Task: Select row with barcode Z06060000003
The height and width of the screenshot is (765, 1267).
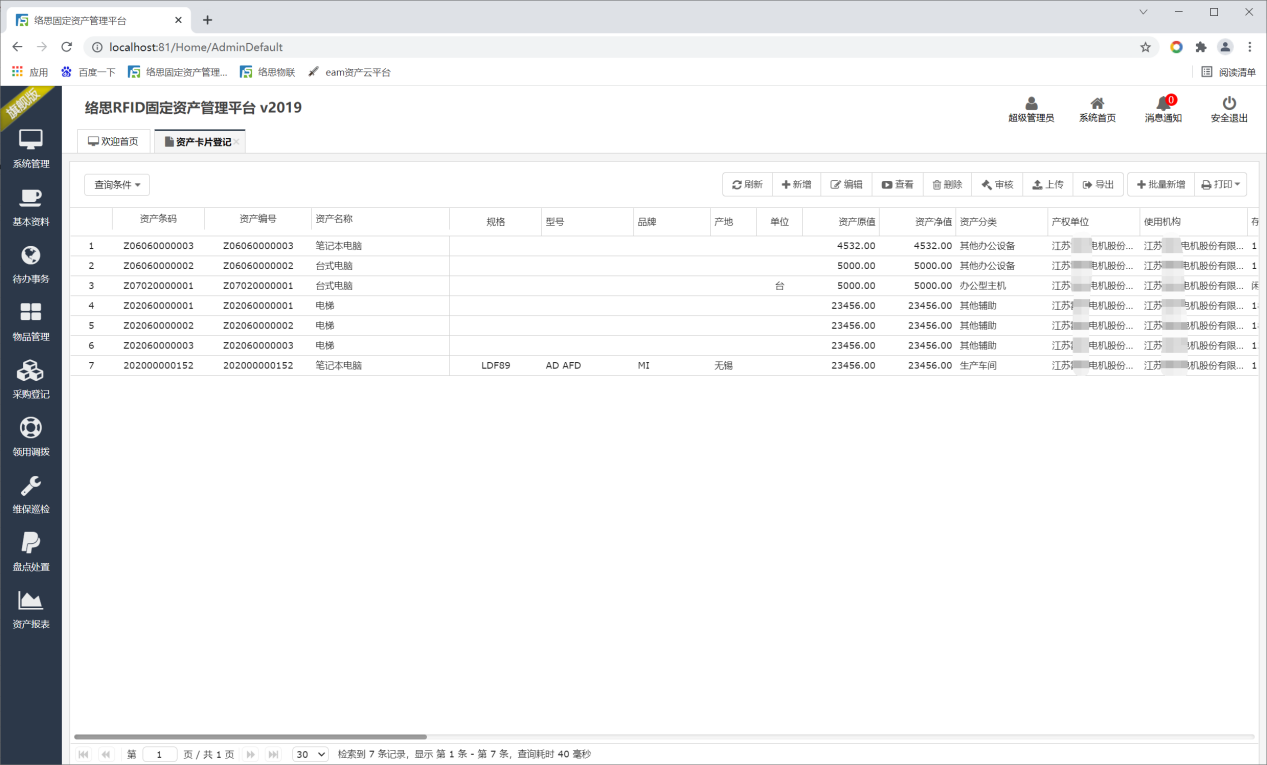Action: (665, 246)
